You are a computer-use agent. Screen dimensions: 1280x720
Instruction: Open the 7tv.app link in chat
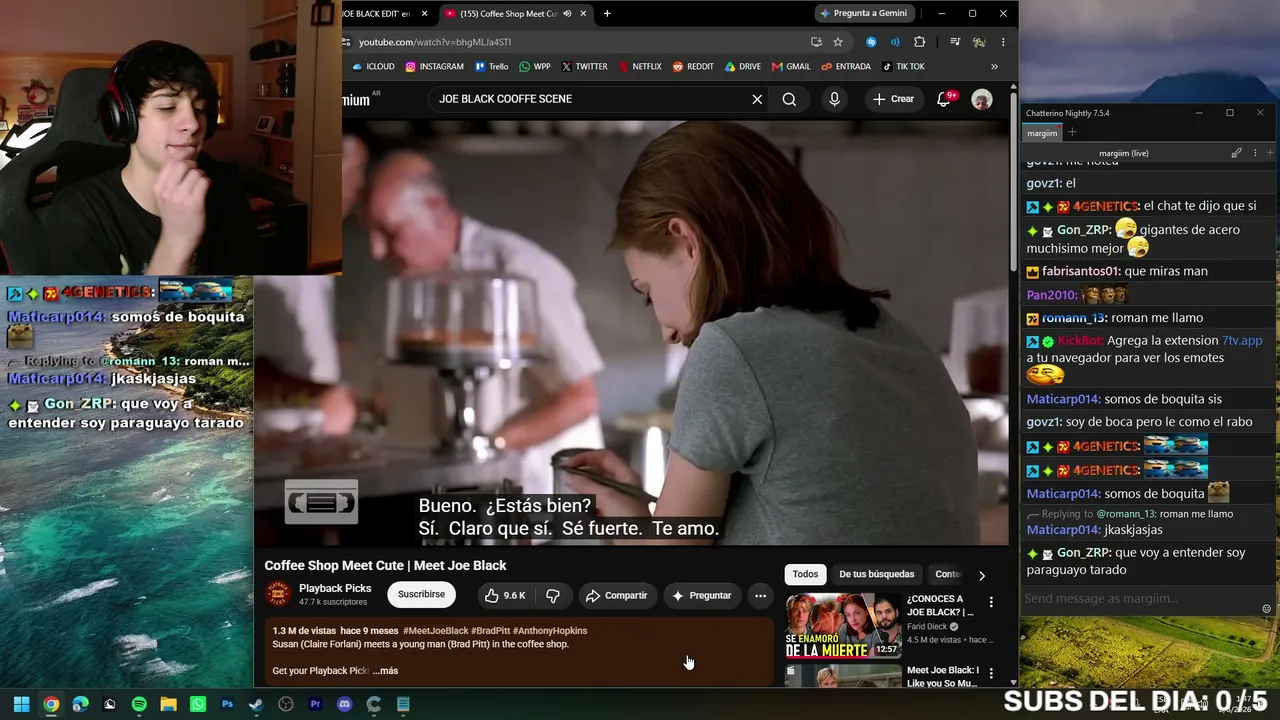pyautogui.click(x=1242, y=341)
